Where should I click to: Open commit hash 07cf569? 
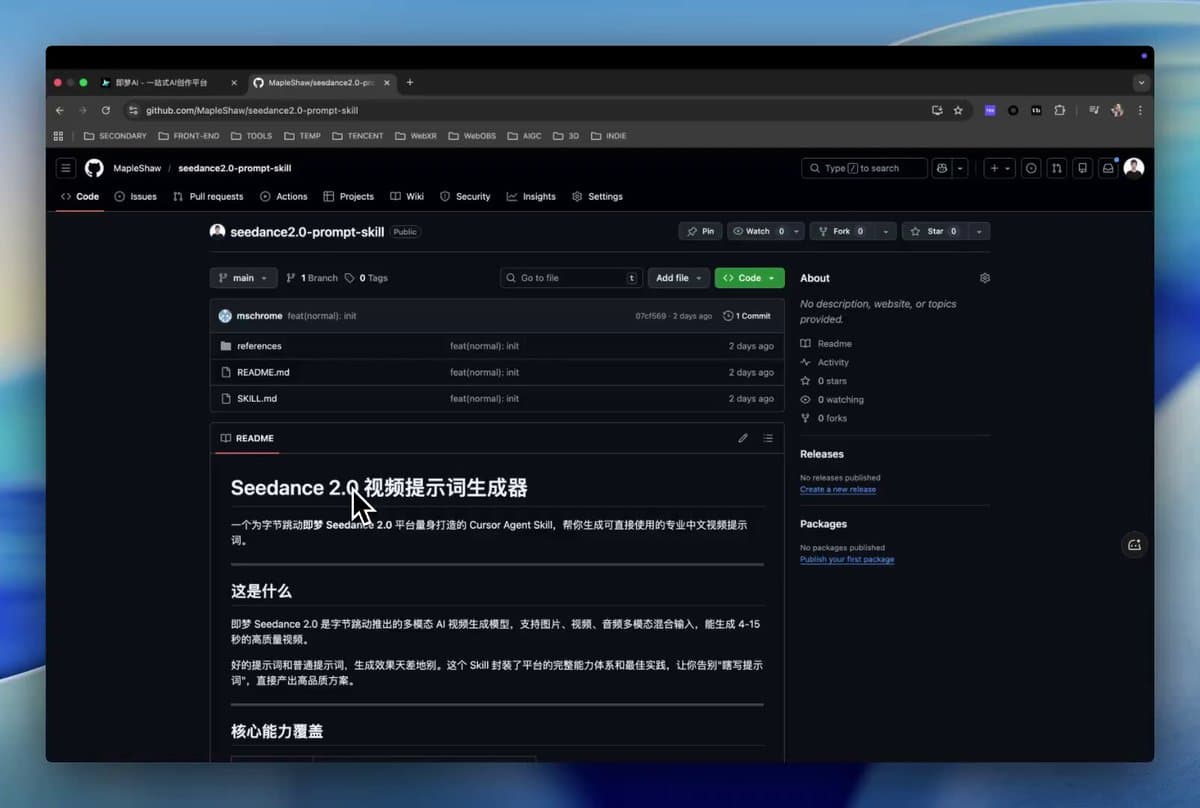point(650,316)
